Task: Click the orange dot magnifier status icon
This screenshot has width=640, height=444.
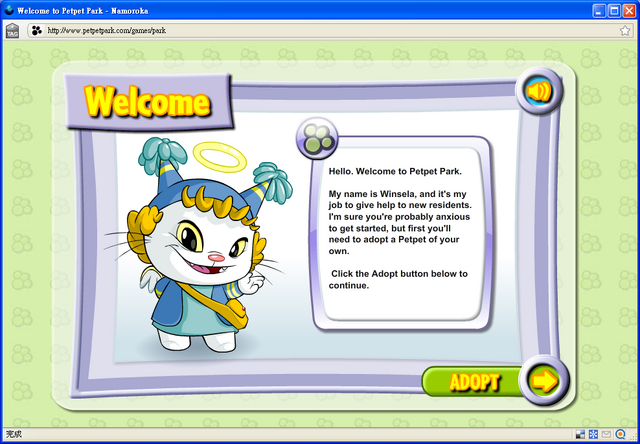Action: coord(620,434)
